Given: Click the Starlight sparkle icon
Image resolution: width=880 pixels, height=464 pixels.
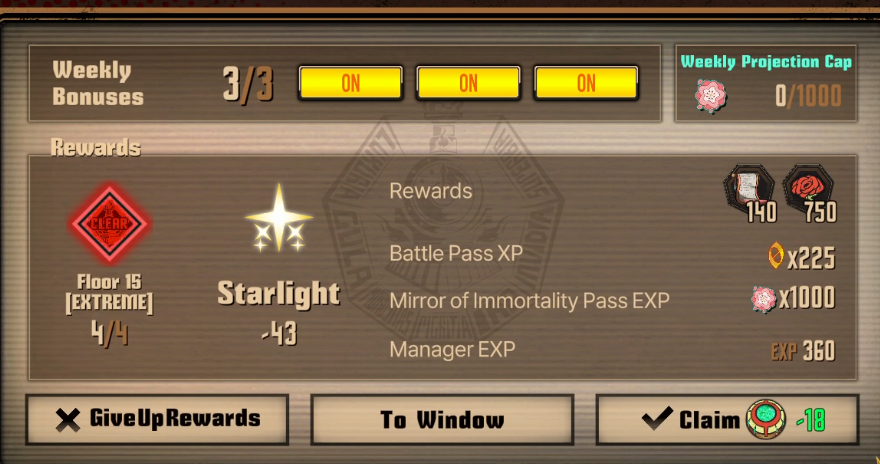Looking at the screenshot, I should click(x=279, y=219).
